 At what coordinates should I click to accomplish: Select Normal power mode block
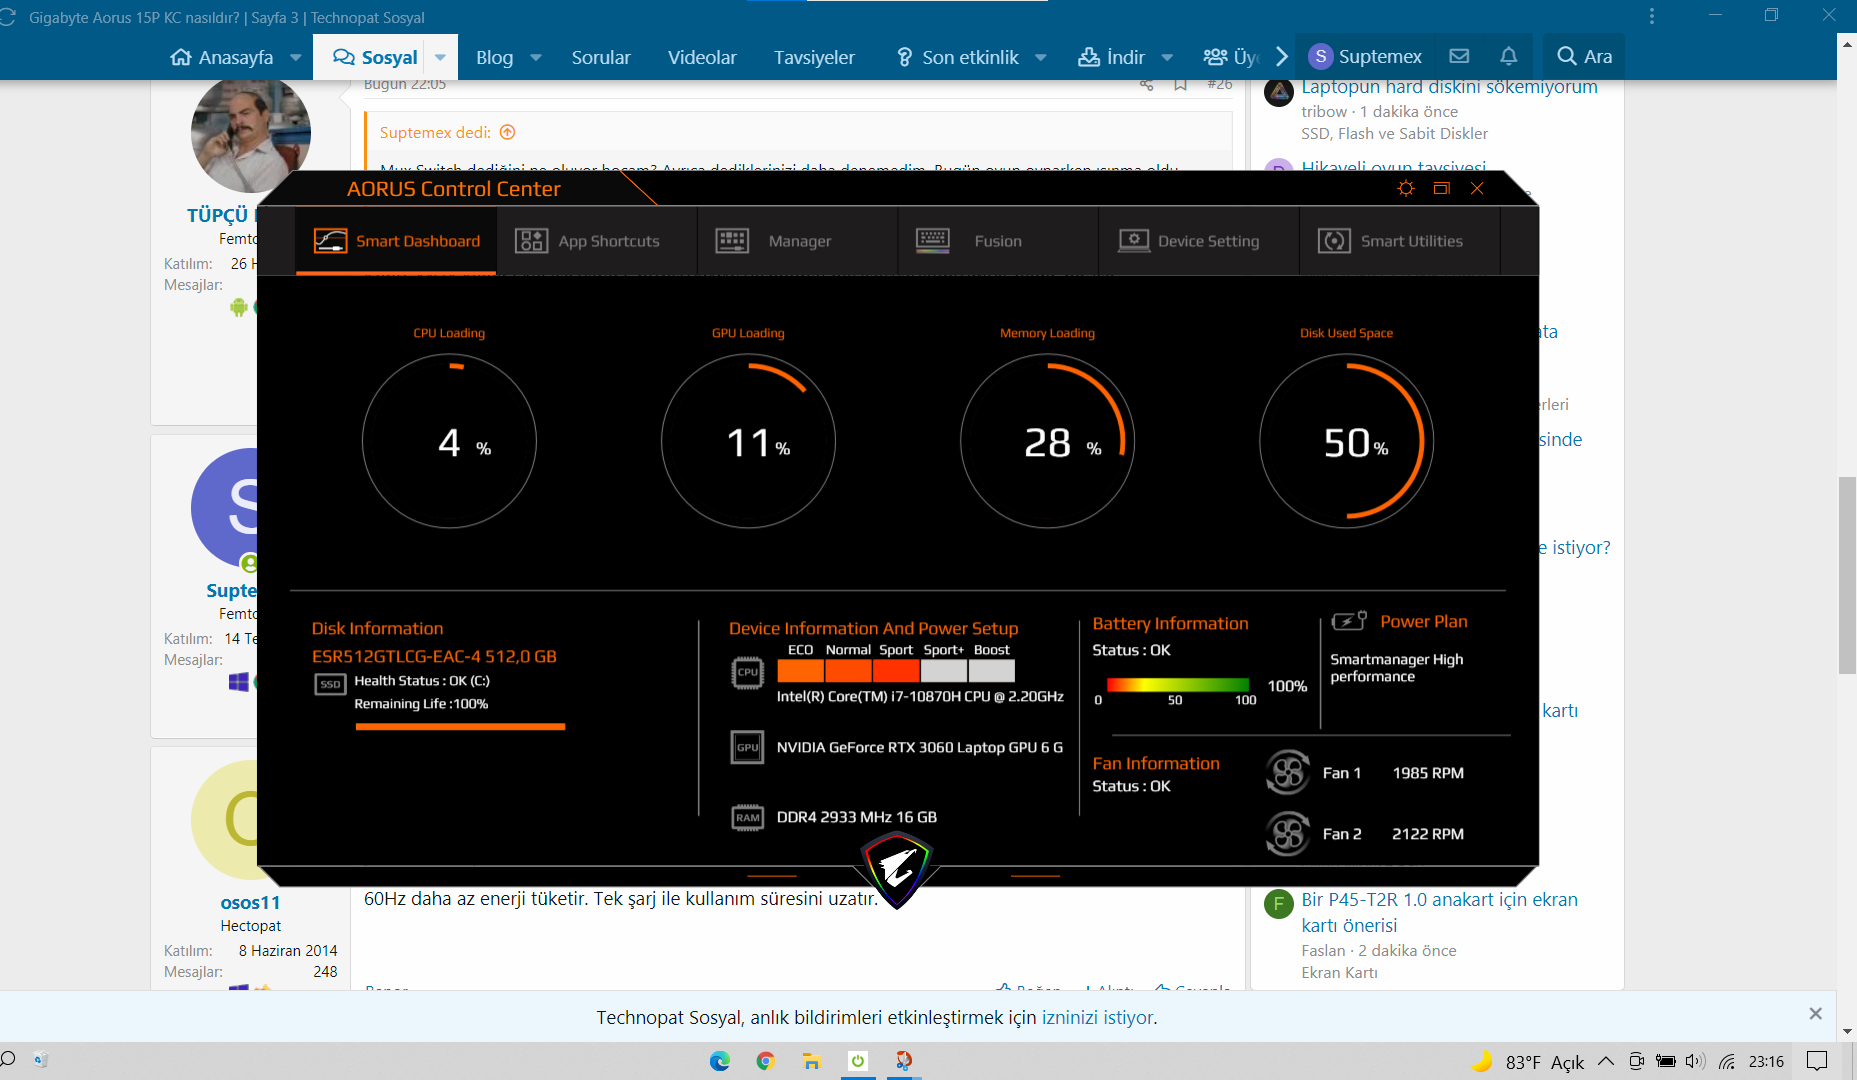[848, 671]
